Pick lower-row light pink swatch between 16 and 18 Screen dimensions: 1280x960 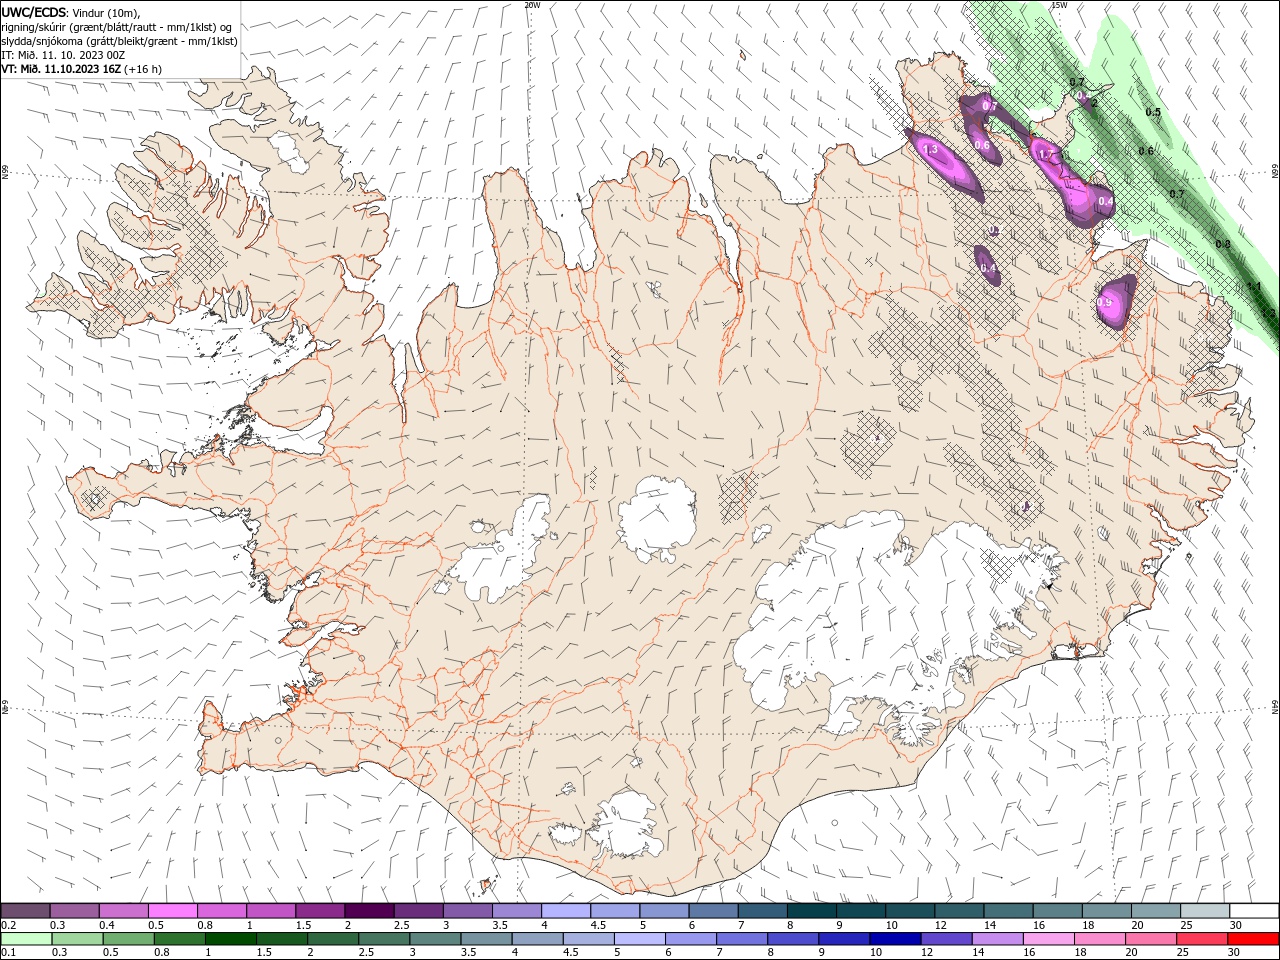click(1048, 939)
